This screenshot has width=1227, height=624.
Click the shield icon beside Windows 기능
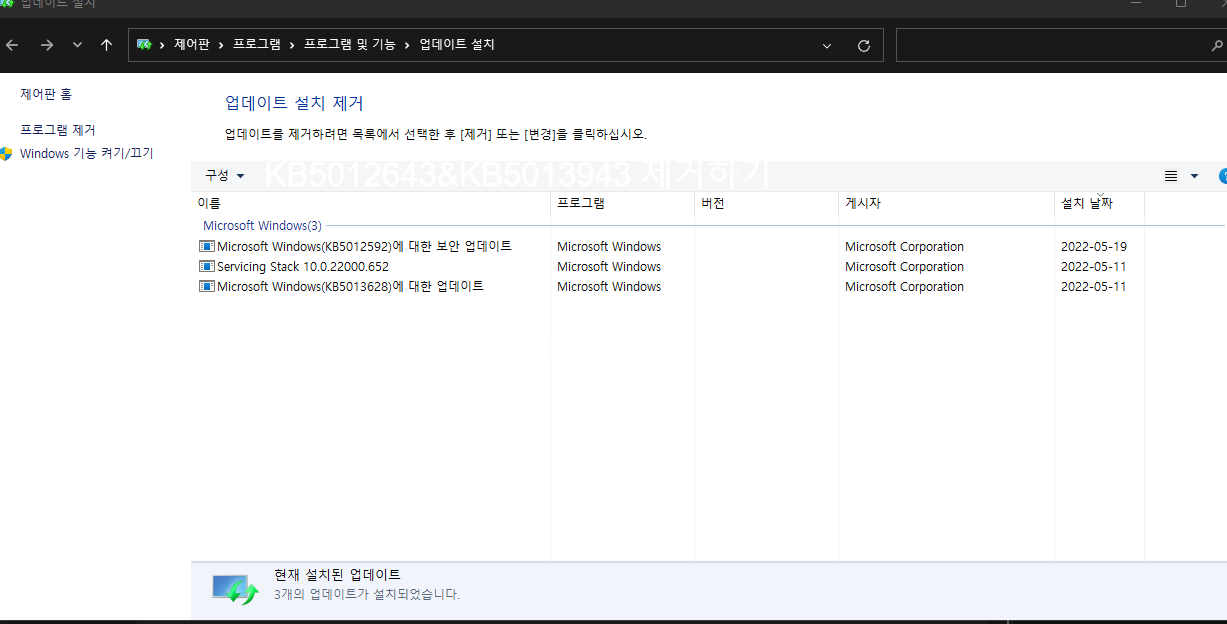[6, 154]
